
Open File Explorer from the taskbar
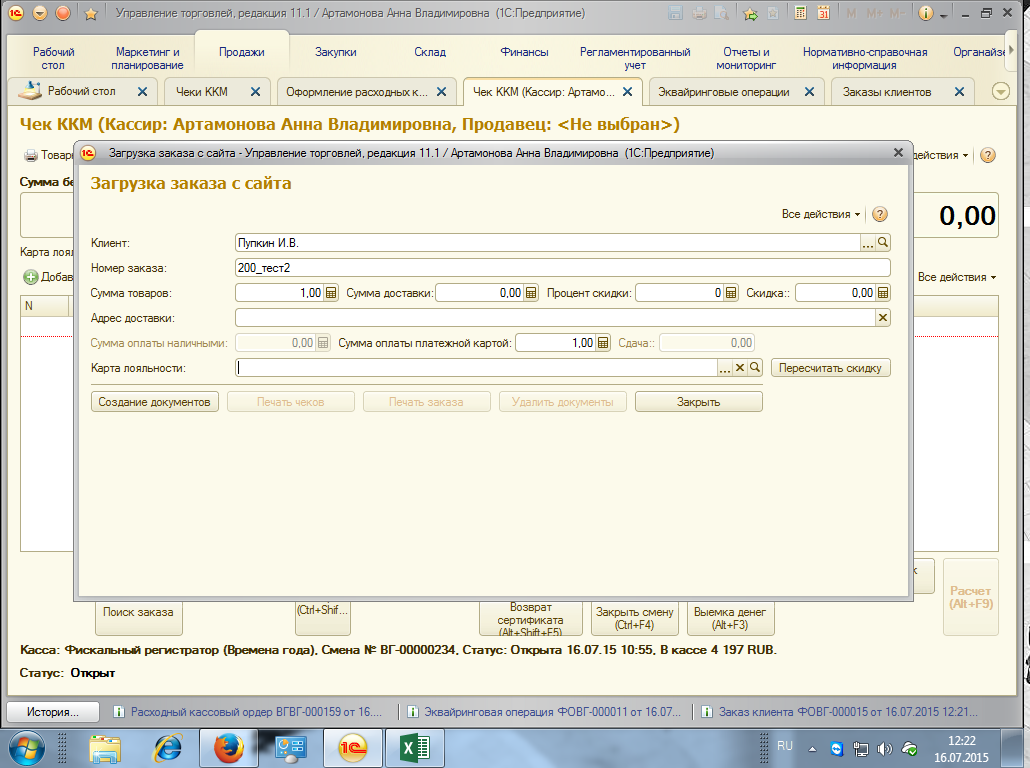pyautogui.click(x=106, y=748)
